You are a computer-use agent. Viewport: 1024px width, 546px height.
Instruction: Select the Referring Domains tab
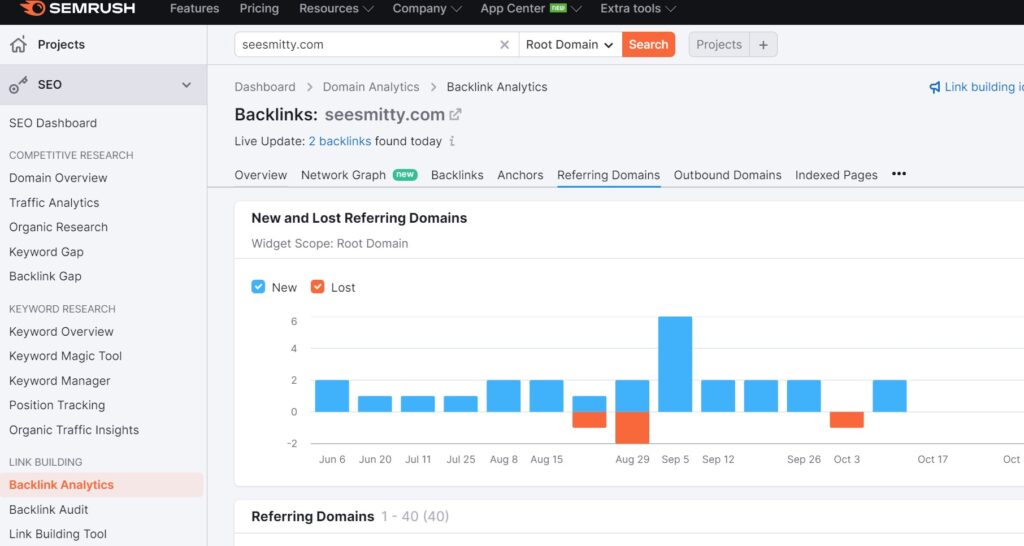click(x=609, y=175)
